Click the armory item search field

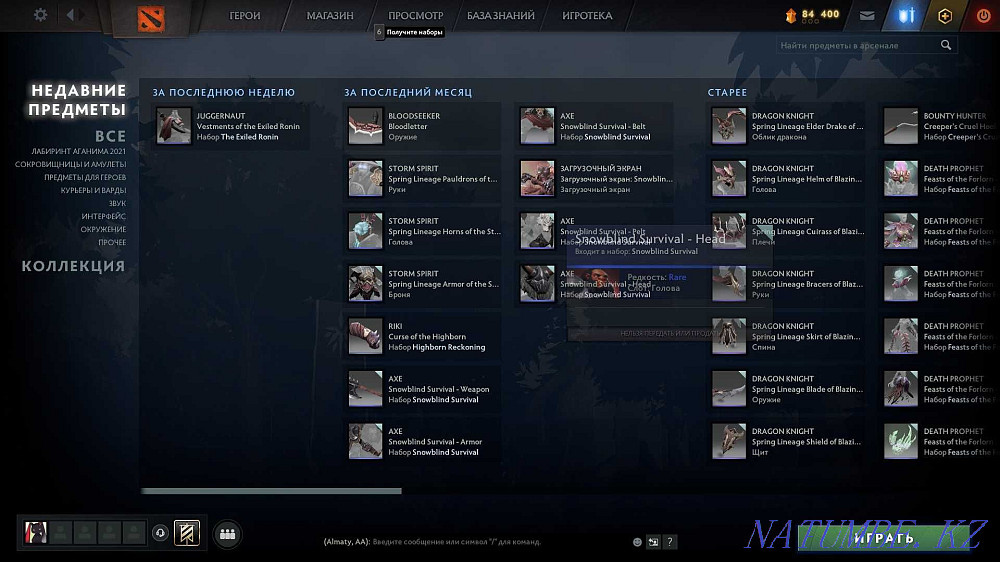coord(860,45)
